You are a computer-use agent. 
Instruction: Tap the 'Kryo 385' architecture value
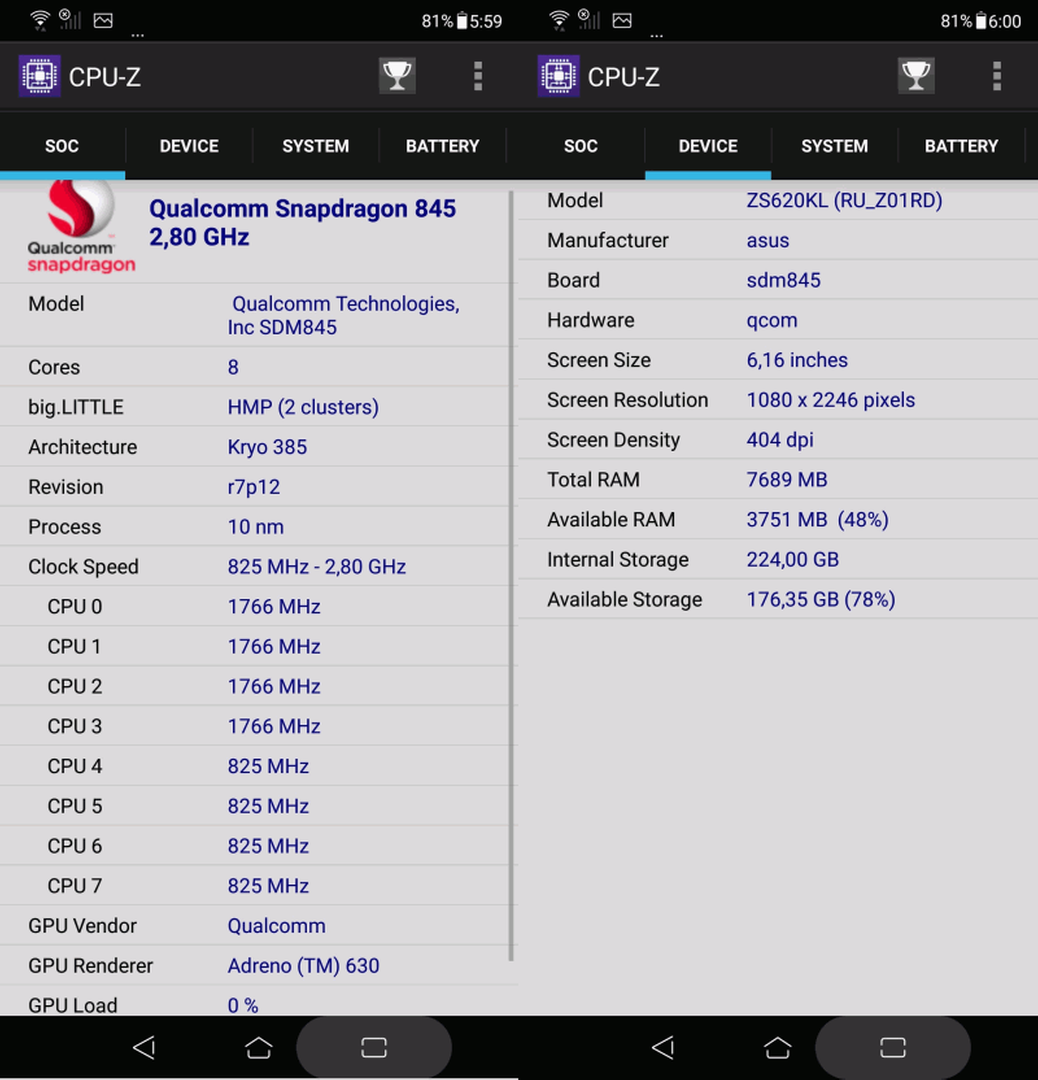[267, 447]
